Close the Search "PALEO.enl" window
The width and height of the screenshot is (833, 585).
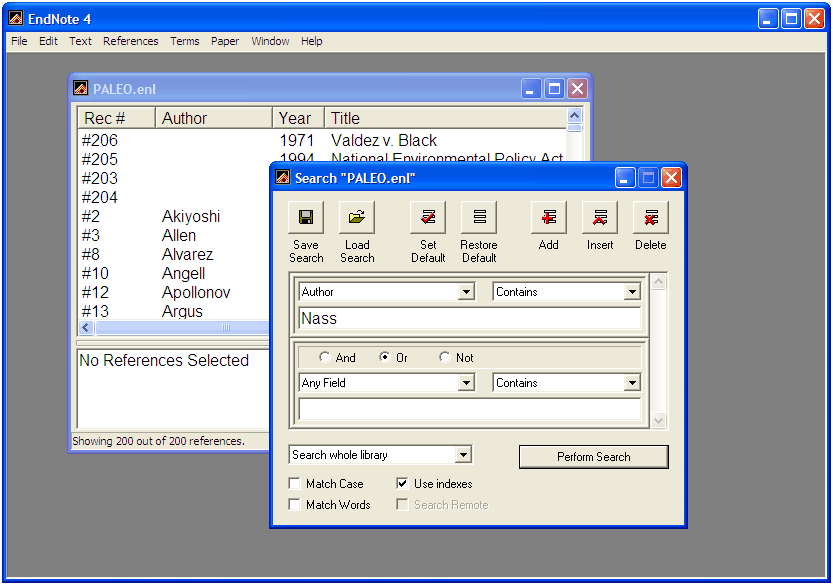pos(671,177)
